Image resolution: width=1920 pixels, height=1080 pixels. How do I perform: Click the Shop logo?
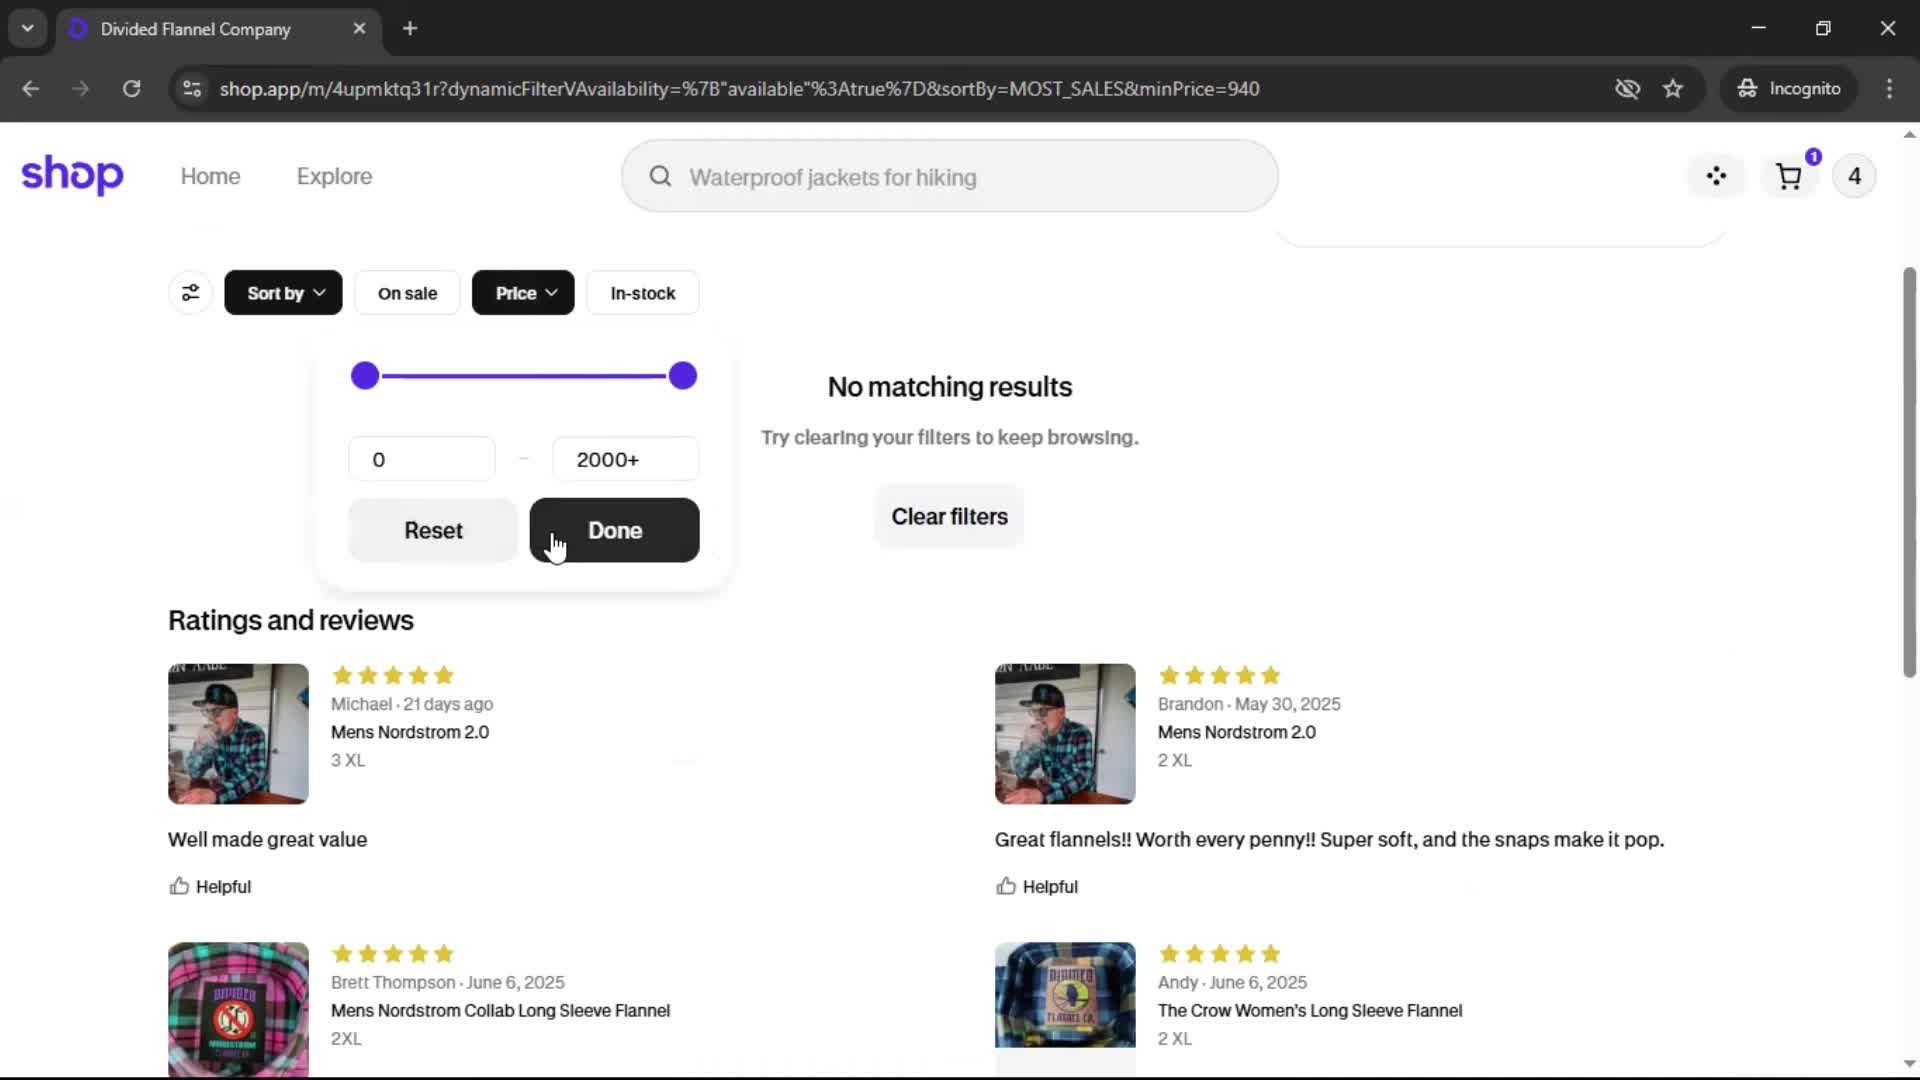coord(72,175)
